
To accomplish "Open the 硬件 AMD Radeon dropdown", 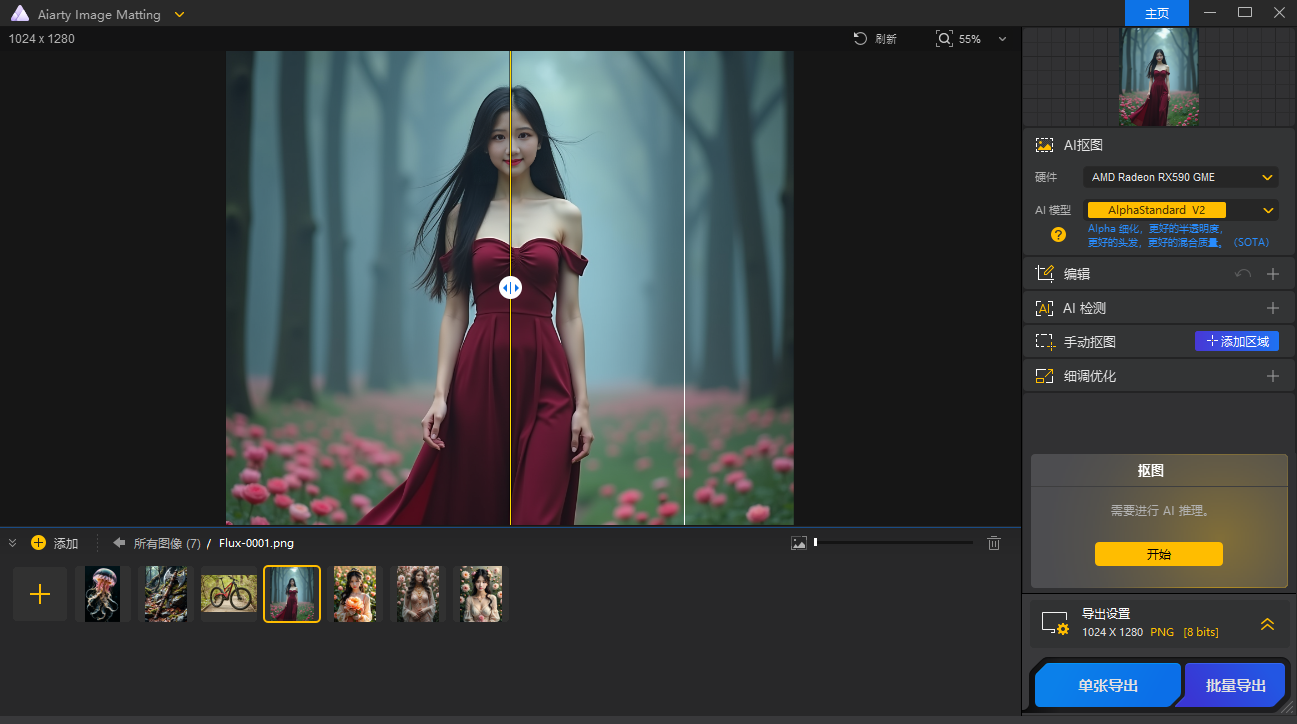I will [x=1180, y=178].
